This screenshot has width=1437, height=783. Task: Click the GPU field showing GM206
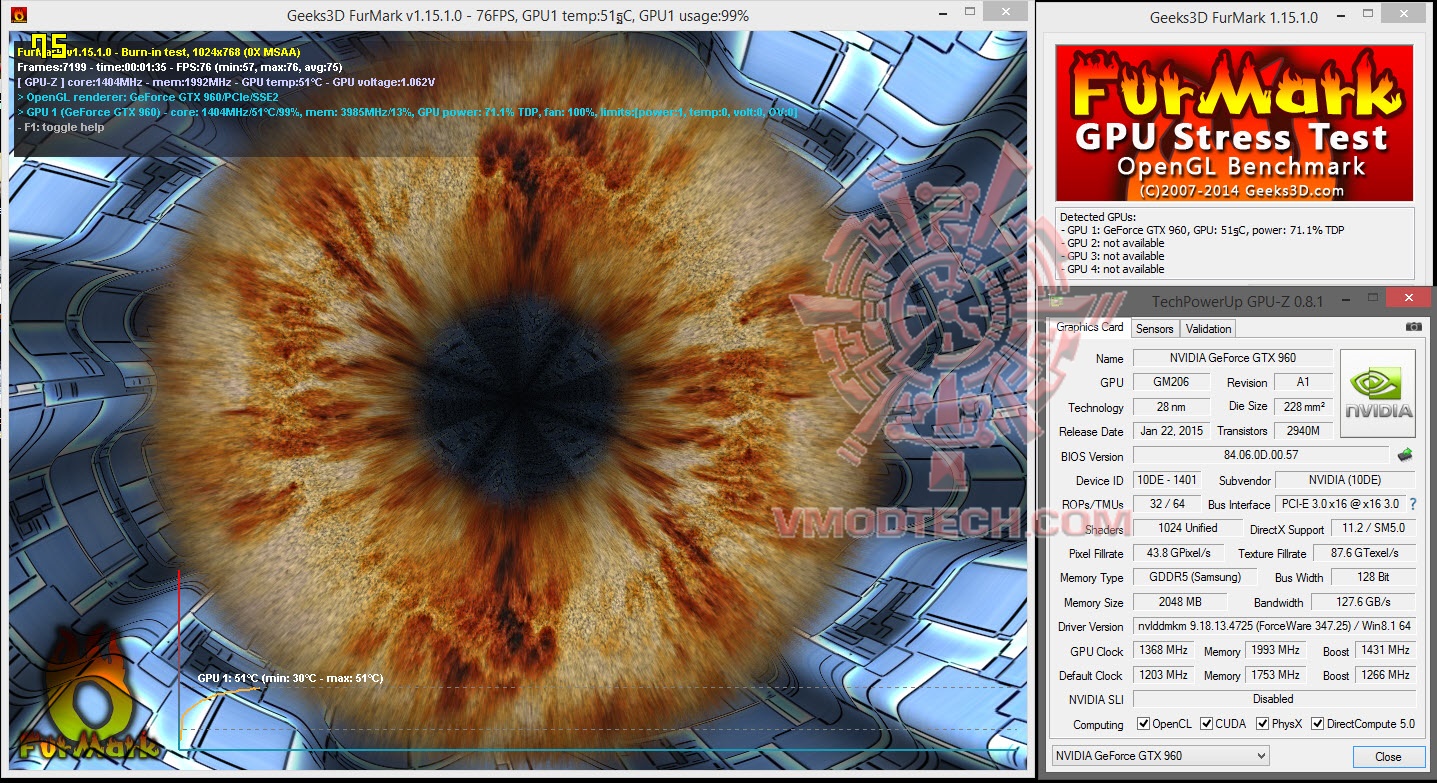coord(1172,382)
